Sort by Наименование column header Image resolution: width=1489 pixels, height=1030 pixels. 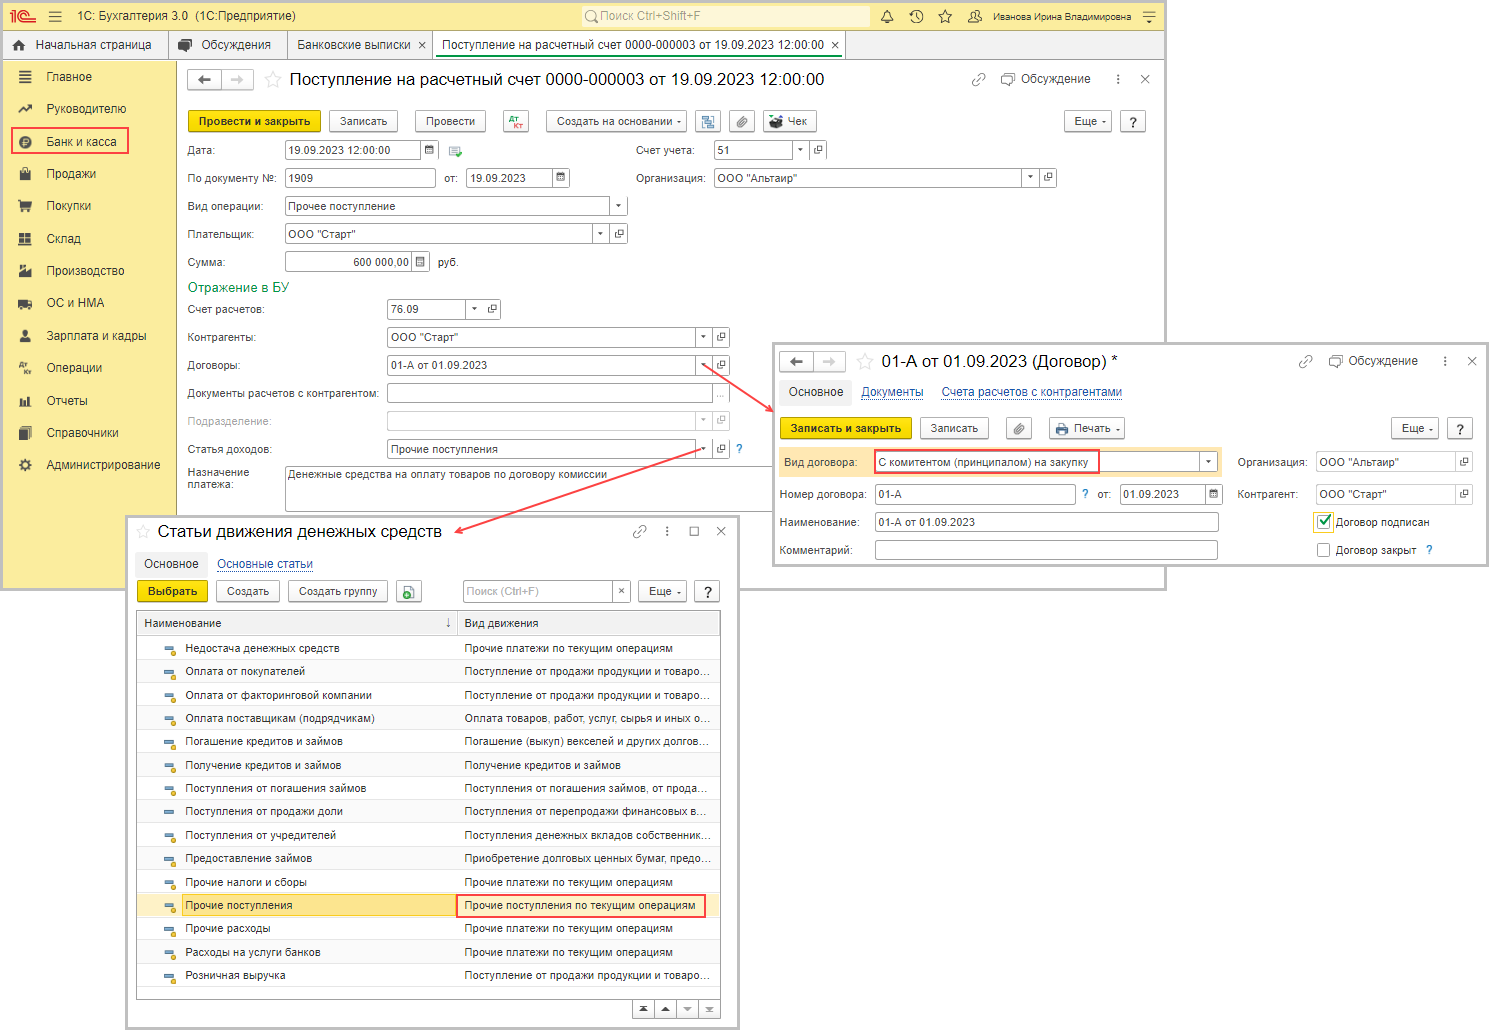pos(297,623)
